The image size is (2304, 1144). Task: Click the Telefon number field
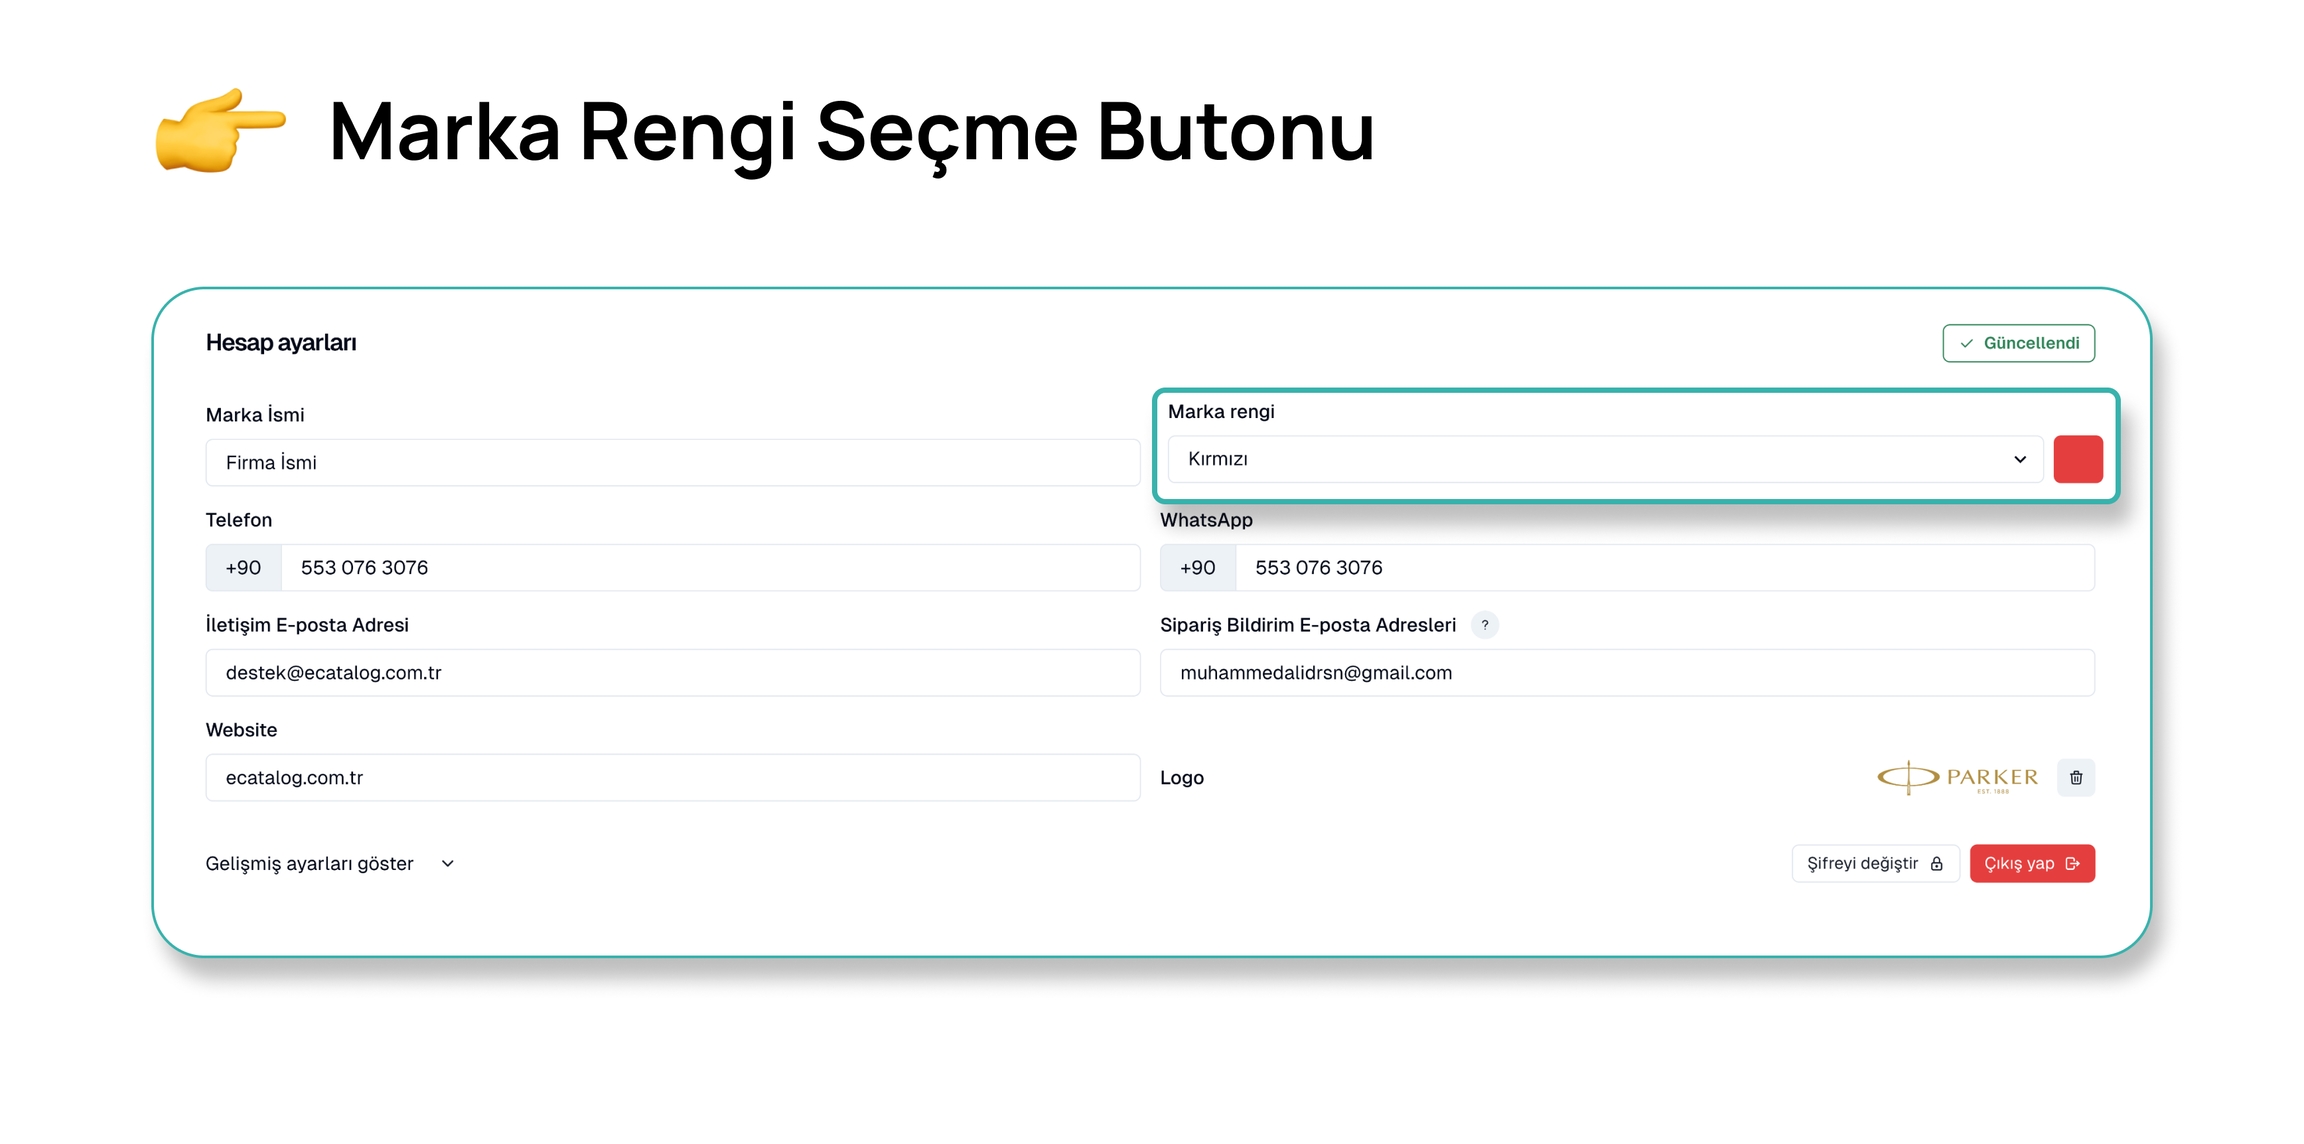point(709,568)
